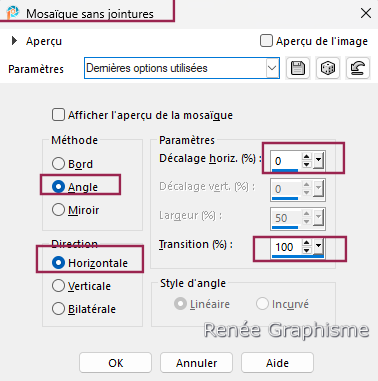Increase Décalage horiz. with up arrow
The width and height of the screenshot is (378, 381).
coord(307,157)
